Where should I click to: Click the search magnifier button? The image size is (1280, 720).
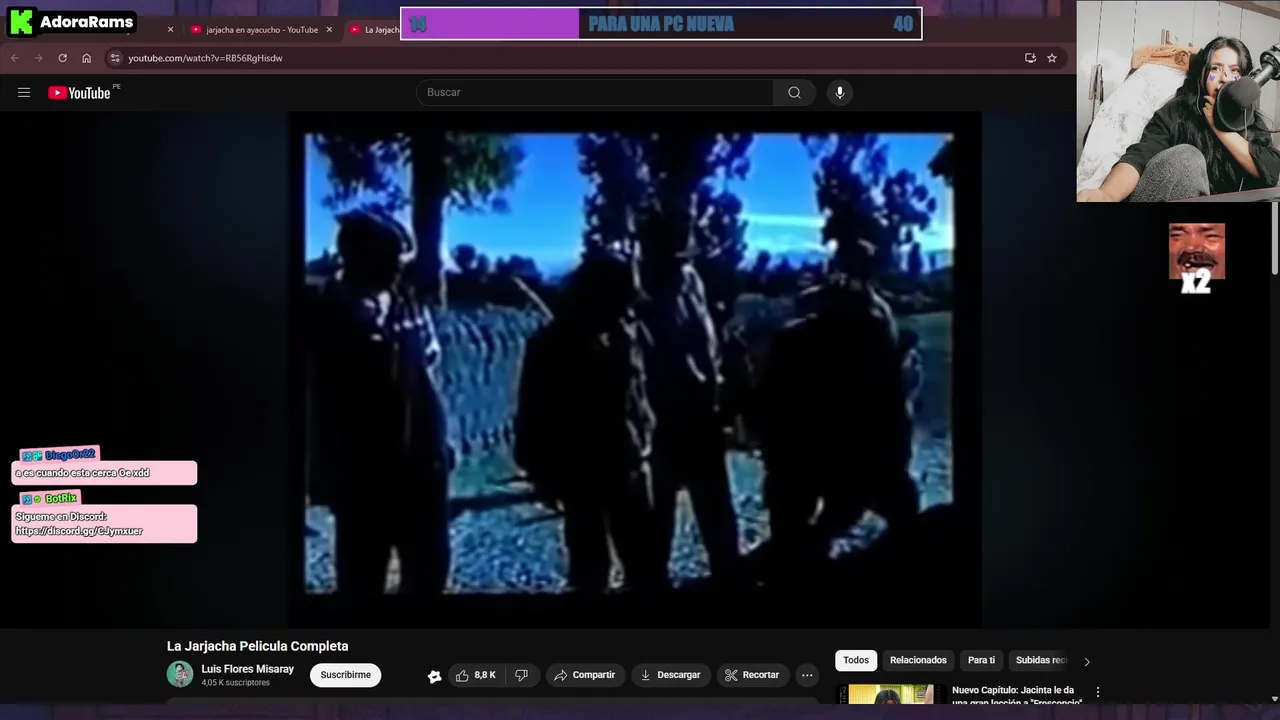point(794,93)
